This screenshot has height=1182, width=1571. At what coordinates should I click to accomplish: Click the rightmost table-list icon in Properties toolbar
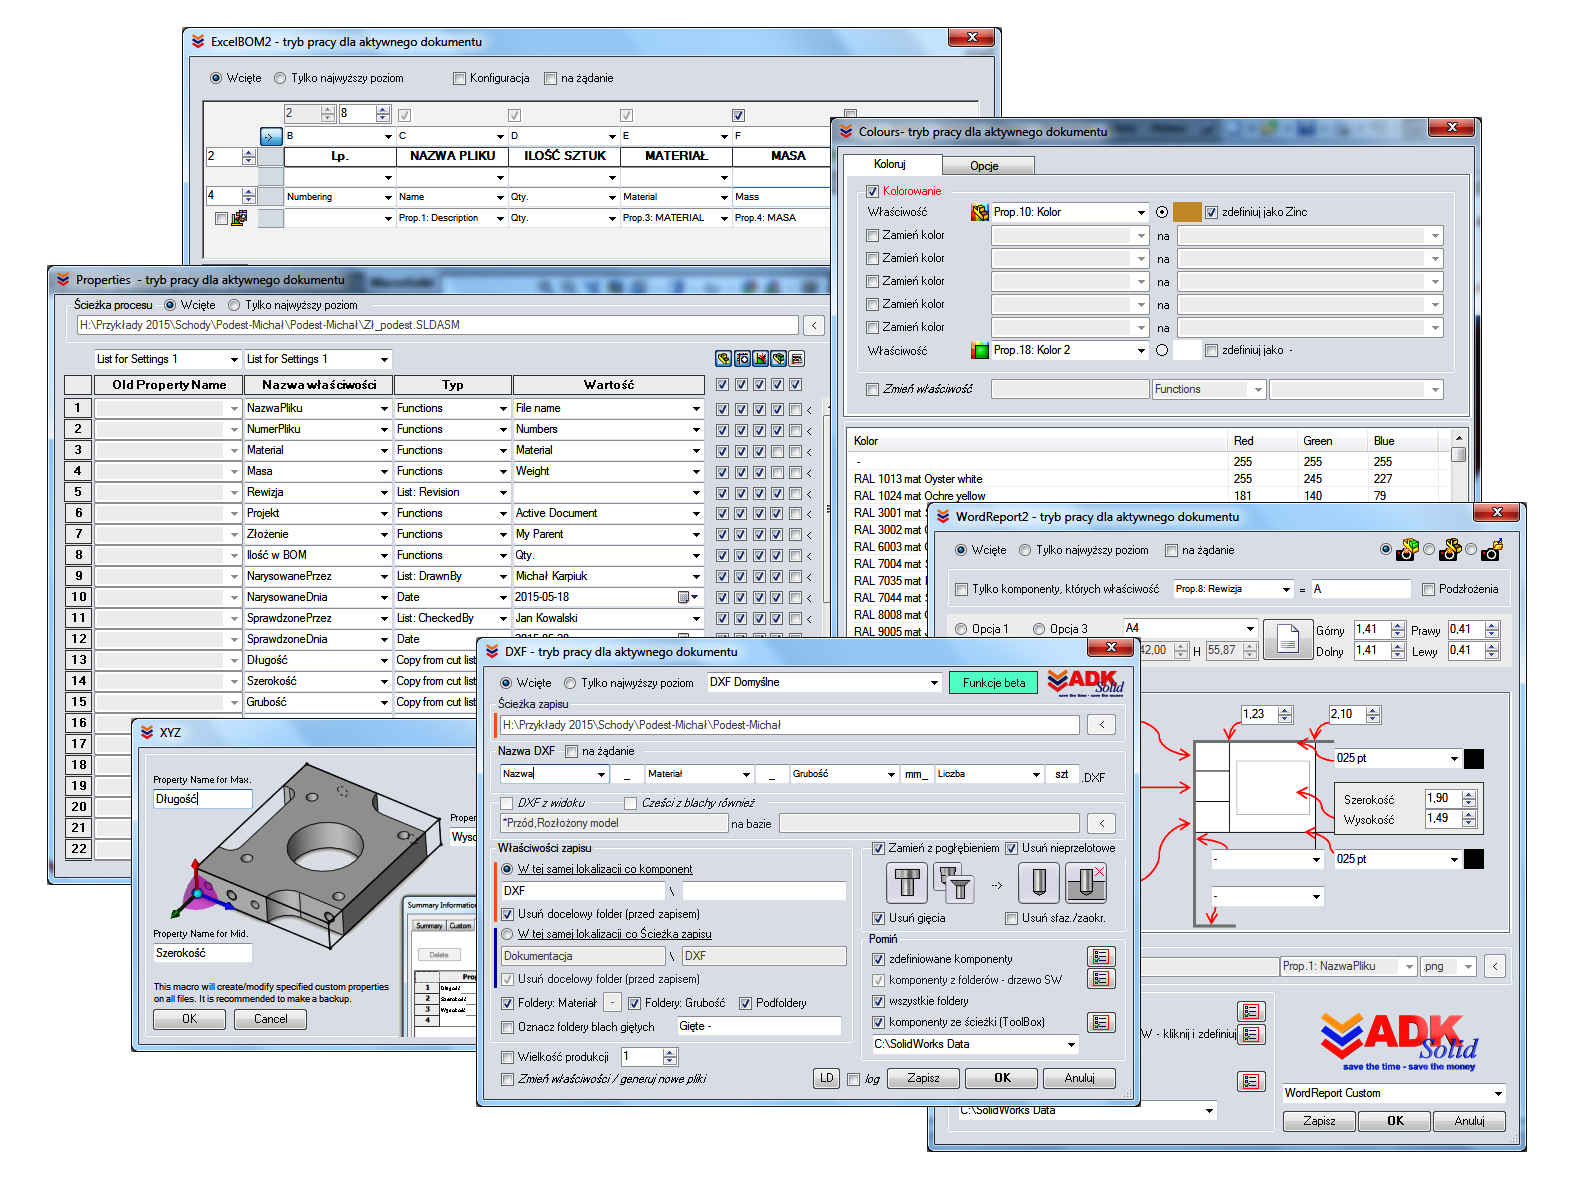click(797, 359)
